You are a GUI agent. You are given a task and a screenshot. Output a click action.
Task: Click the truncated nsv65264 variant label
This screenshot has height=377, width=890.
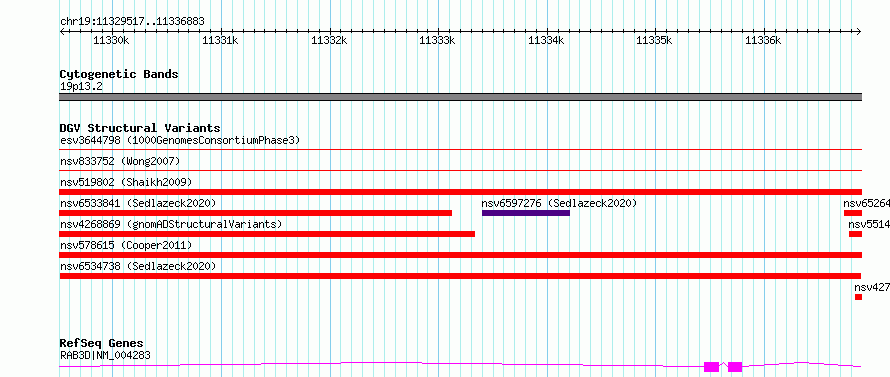[x=866, y=203]
